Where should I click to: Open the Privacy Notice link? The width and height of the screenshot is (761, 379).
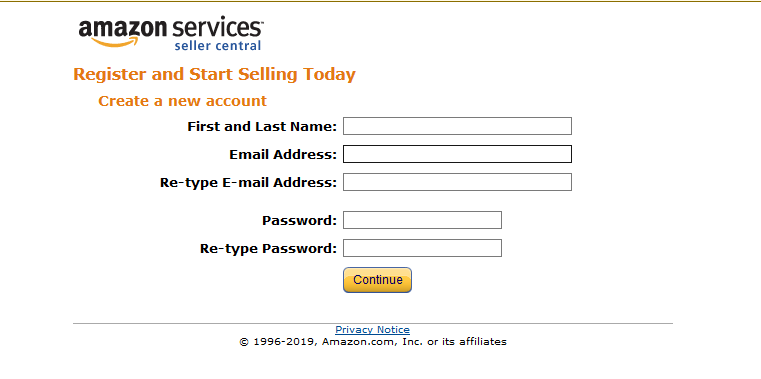pos(372,330)
